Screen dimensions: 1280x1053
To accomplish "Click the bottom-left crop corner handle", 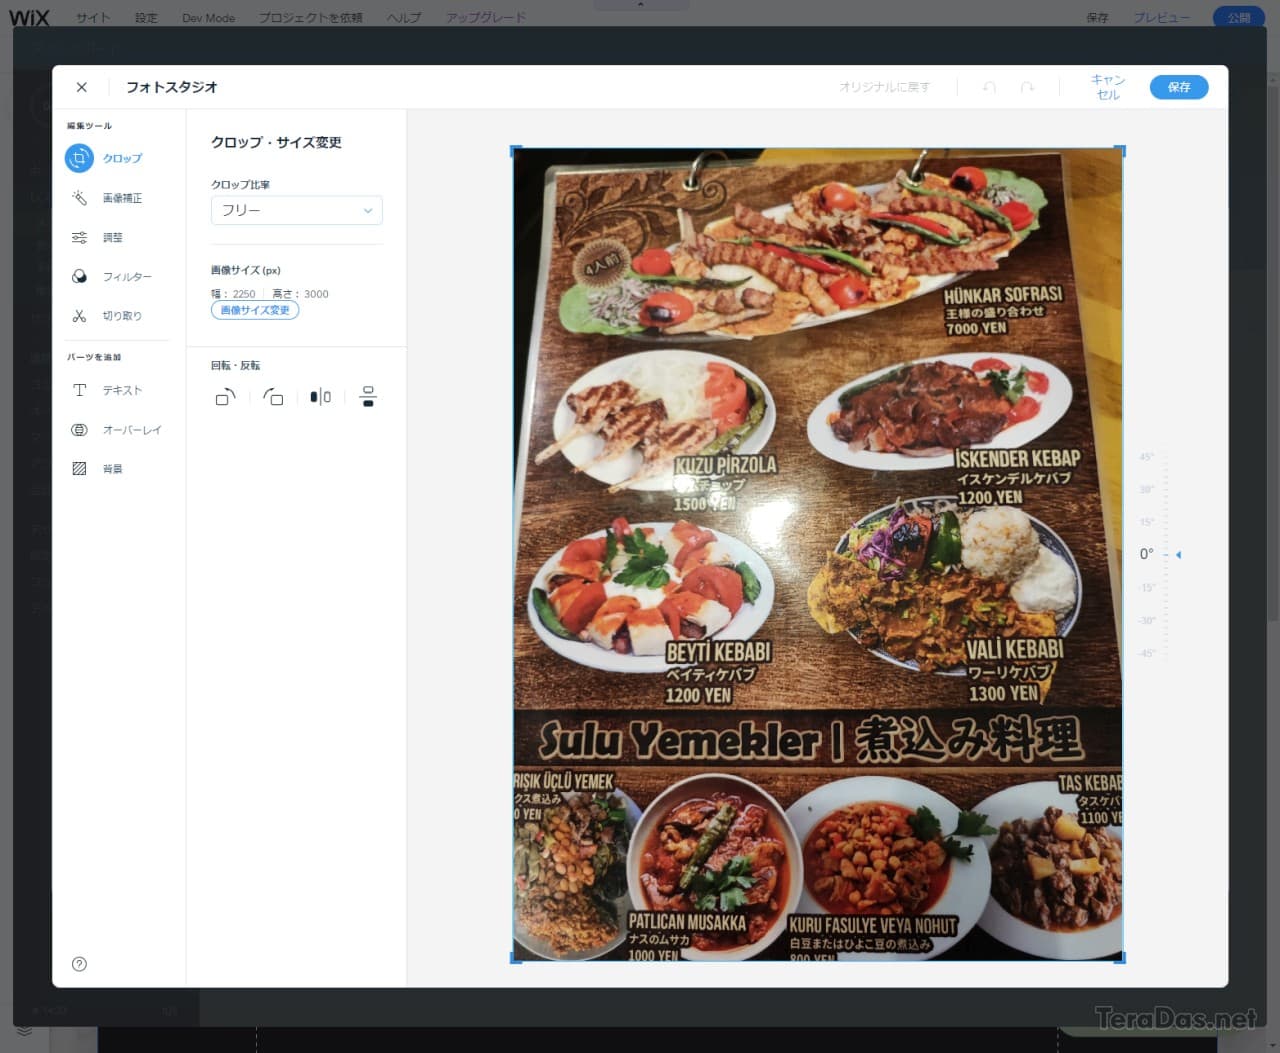I will click(515, 958).
